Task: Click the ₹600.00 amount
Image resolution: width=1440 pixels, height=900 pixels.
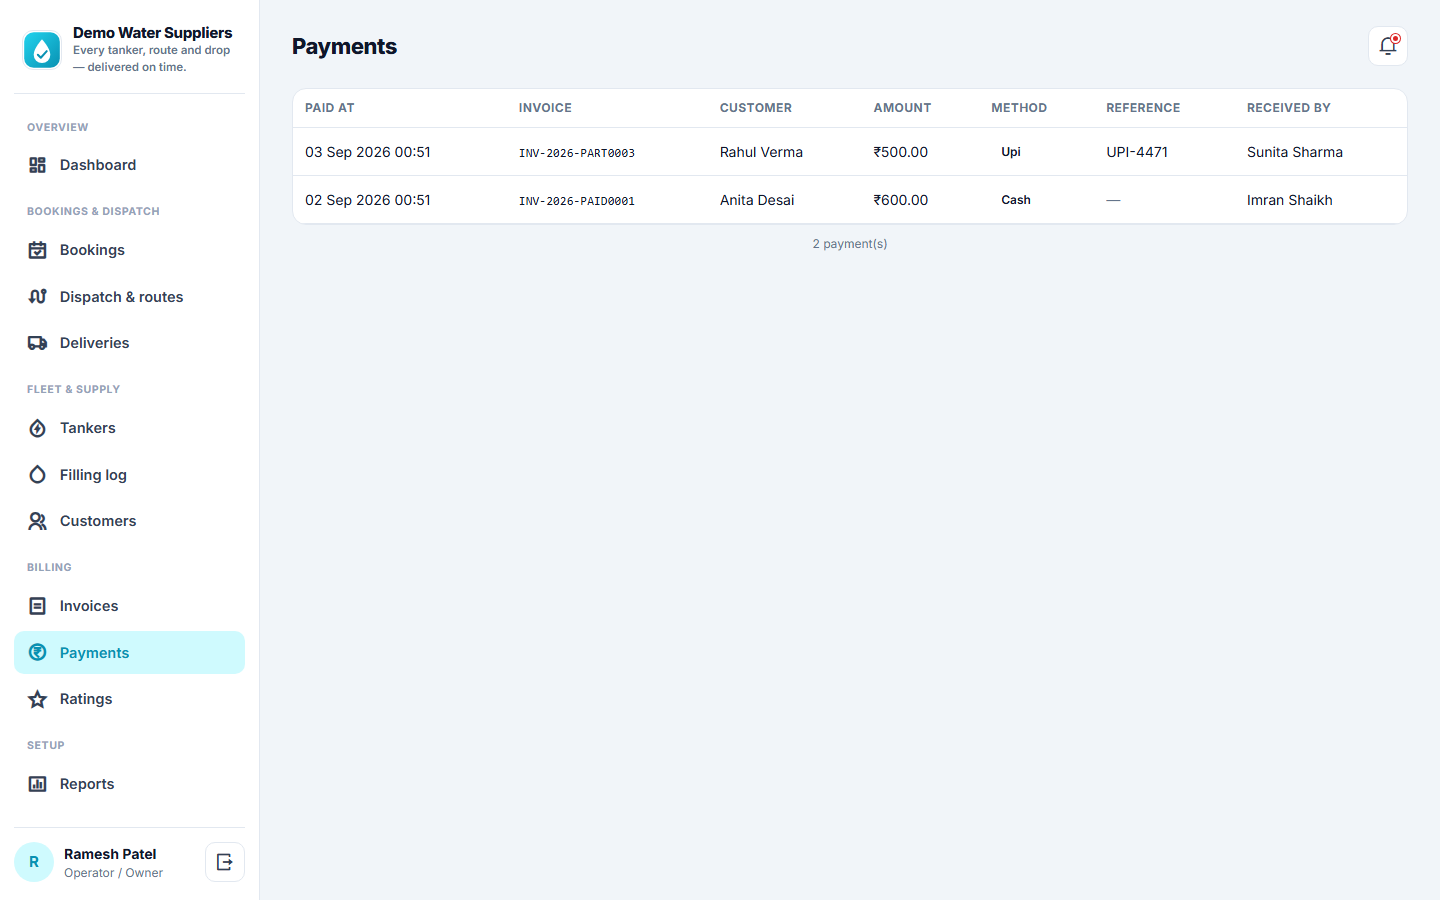Action: coord(901,200)
